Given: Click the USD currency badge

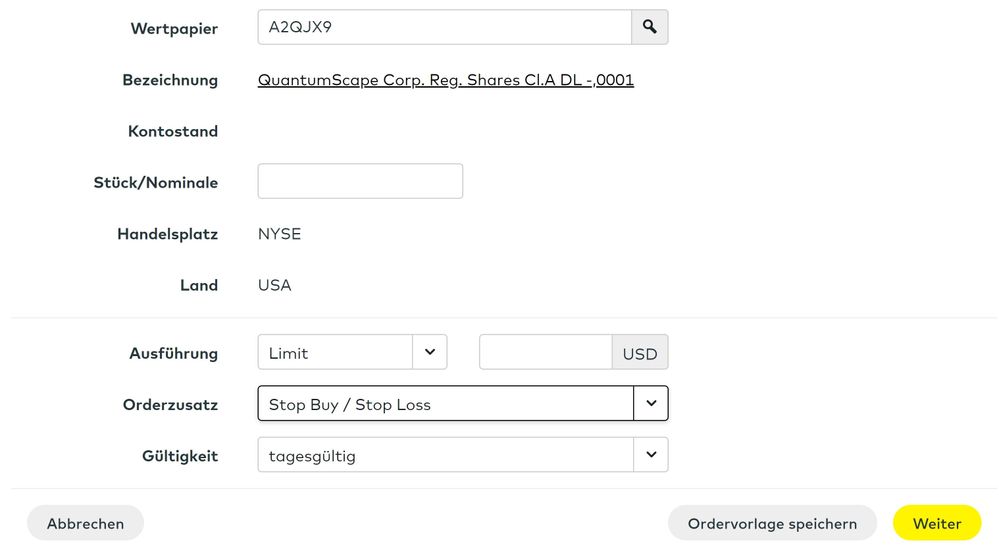Looking at the screenshot, I should point(640,353).
